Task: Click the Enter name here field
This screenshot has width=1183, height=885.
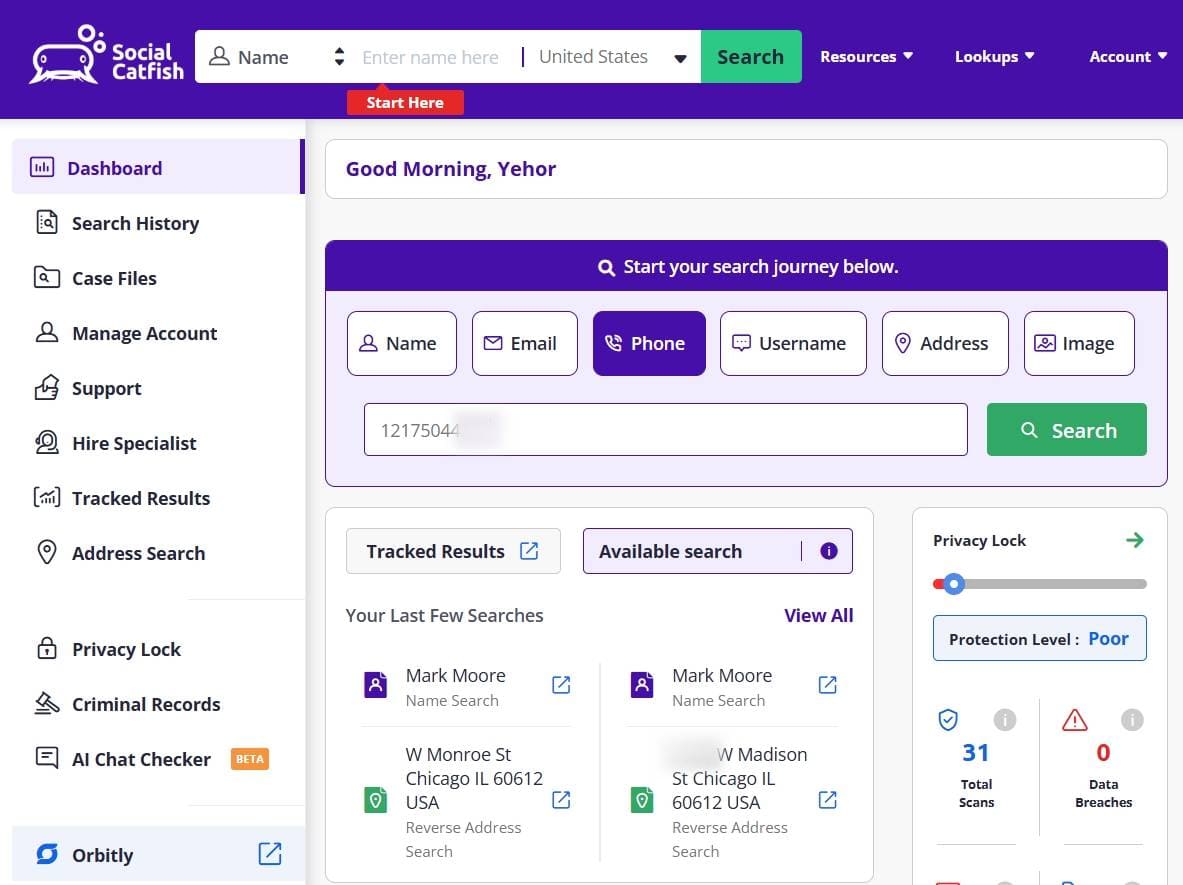Action: tap(431, 57)
